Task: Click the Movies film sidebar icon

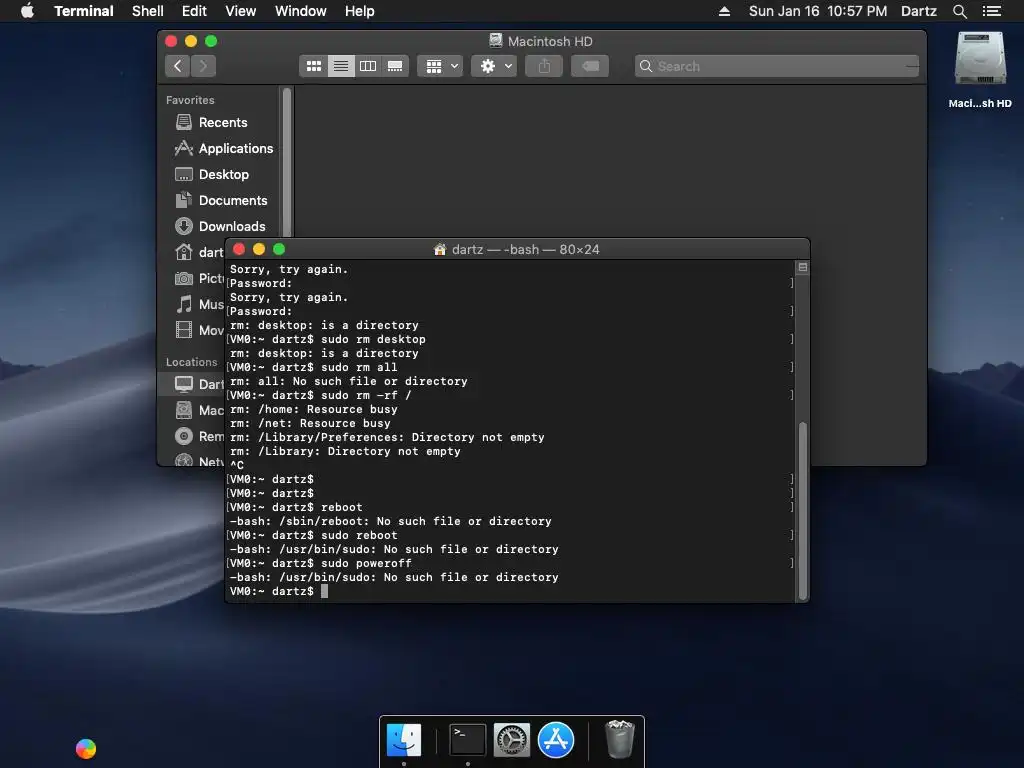Action: point(184,330)
